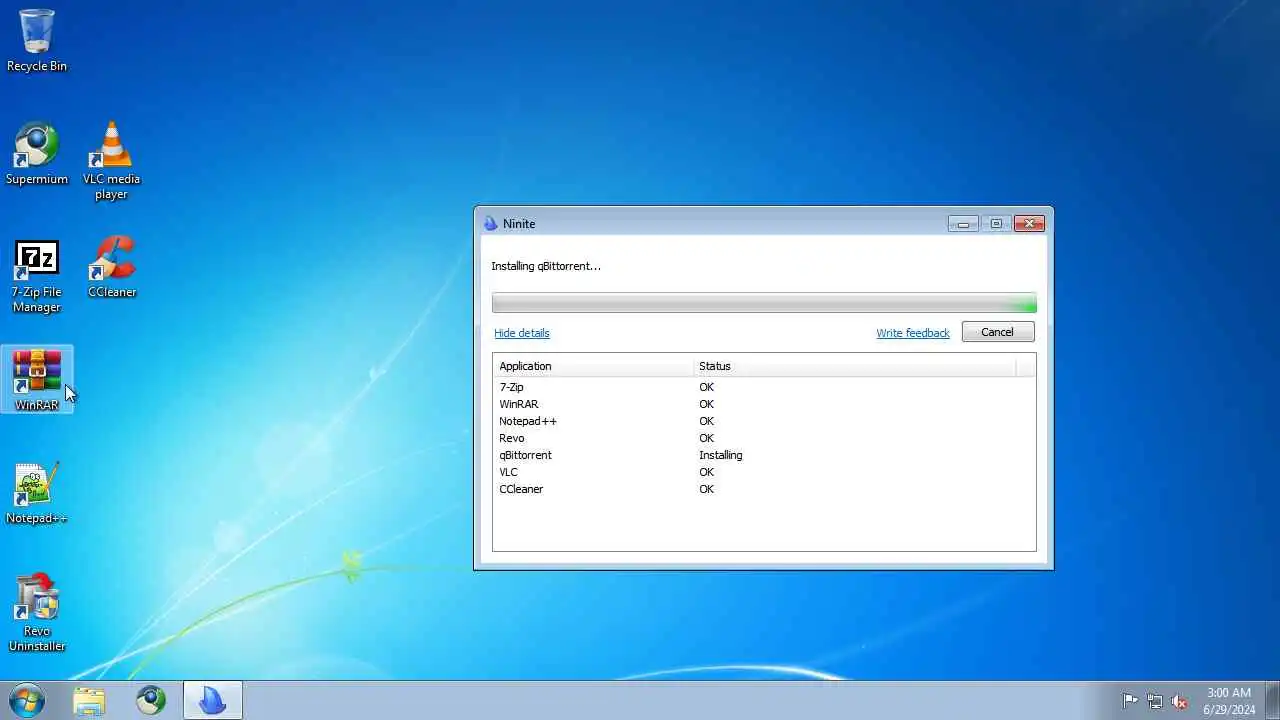Click the "Installing qBittorrent…" status text
This screenshot has height=720, width=1280.
tap(546, 266)
